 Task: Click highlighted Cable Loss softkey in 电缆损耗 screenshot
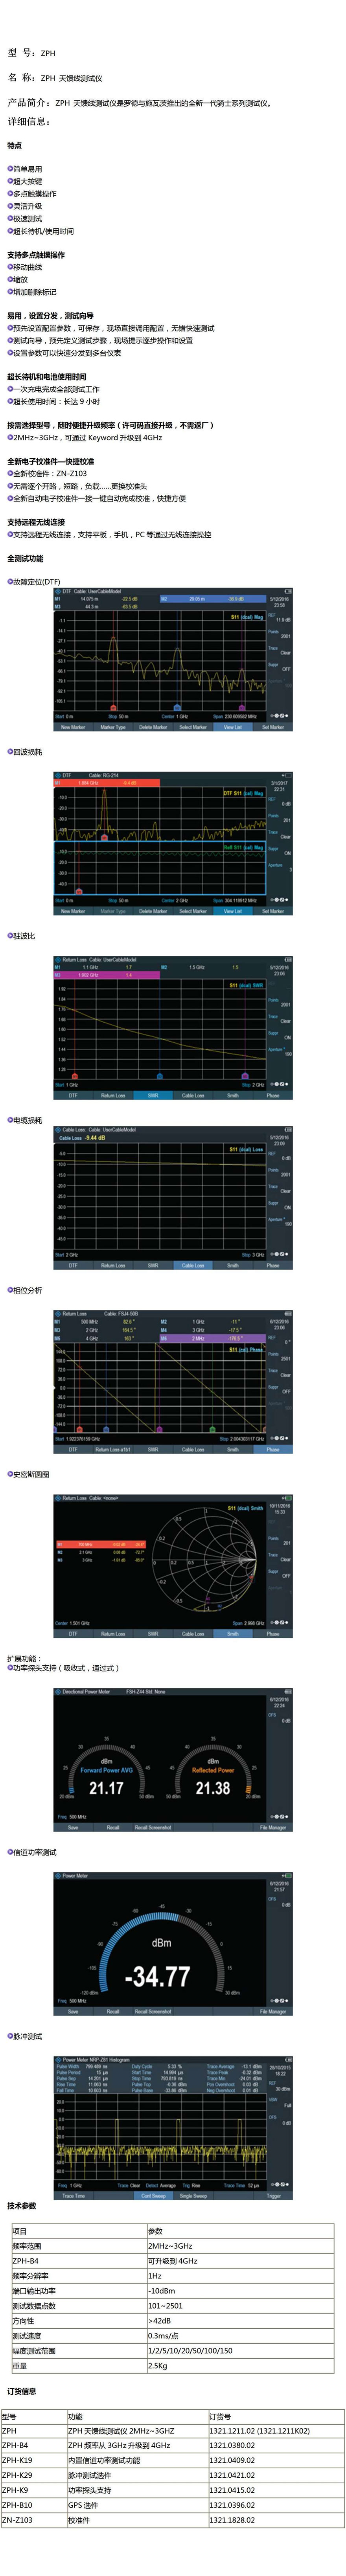click(x=193, y=1265)
